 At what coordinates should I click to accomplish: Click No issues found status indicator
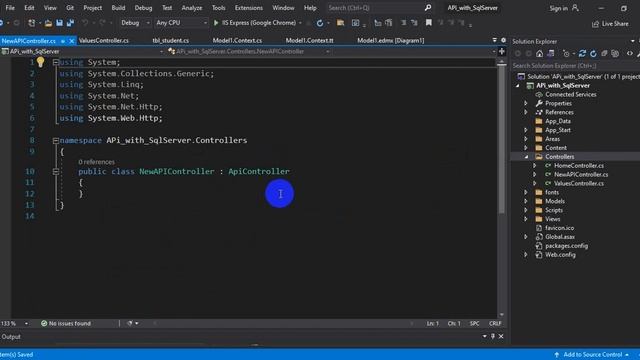tap(66, 323)
